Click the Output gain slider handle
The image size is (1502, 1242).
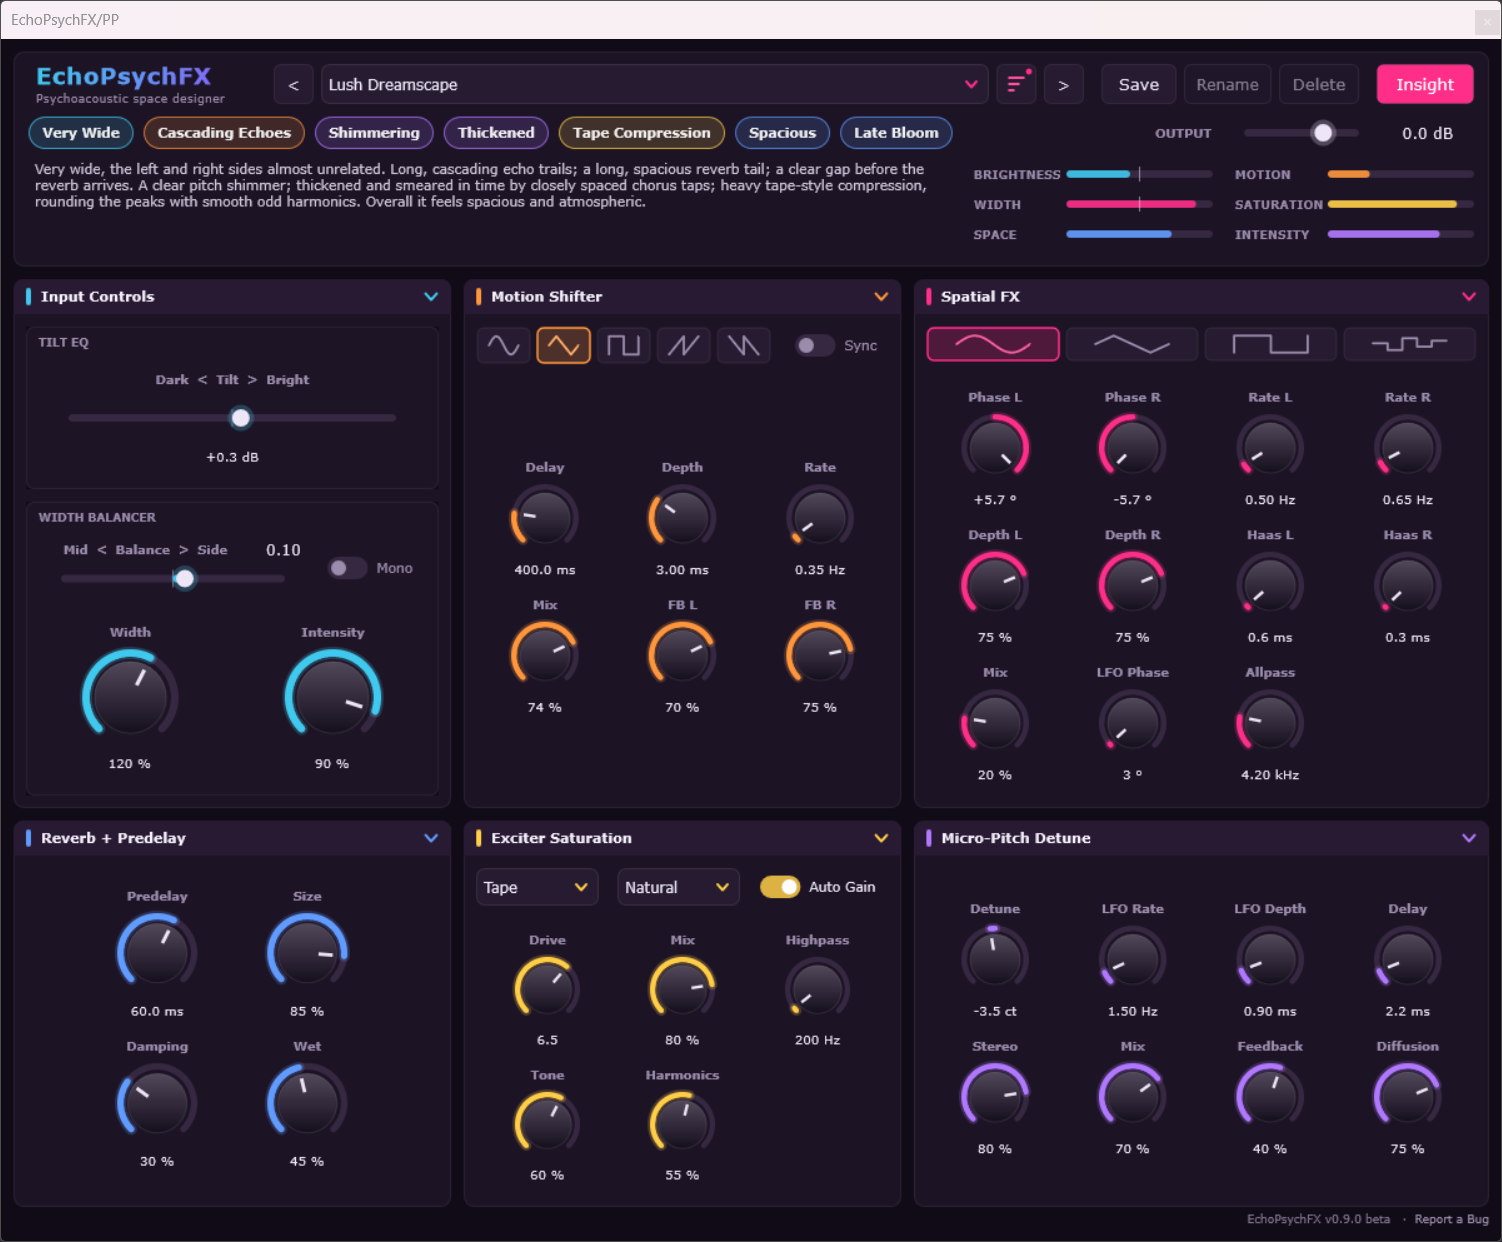click(1323, 133)
